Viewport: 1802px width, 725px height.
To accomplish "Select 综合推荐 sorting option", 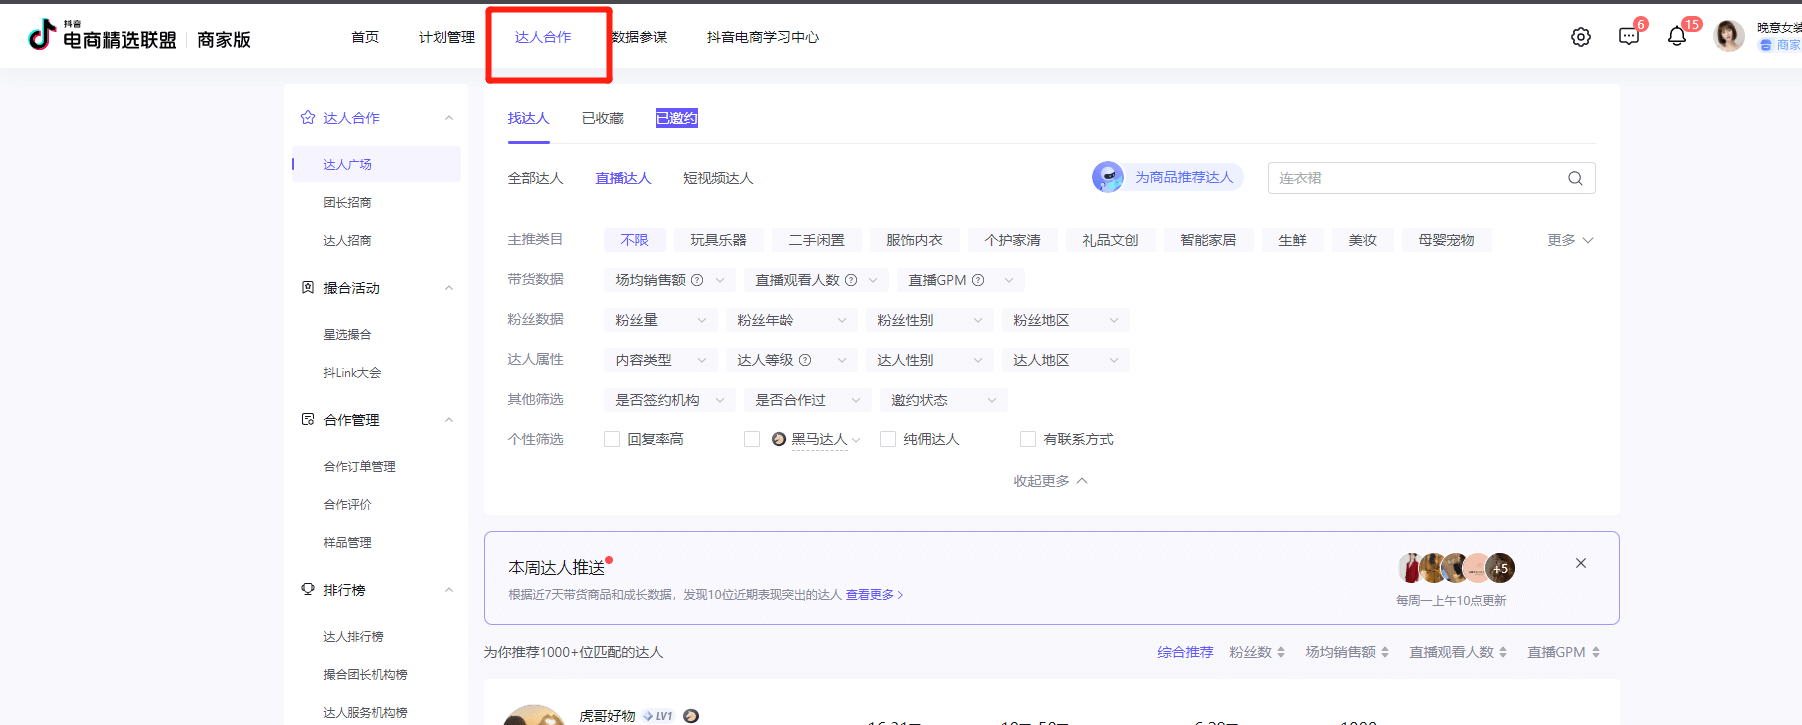I will (x=1185, y=652).
